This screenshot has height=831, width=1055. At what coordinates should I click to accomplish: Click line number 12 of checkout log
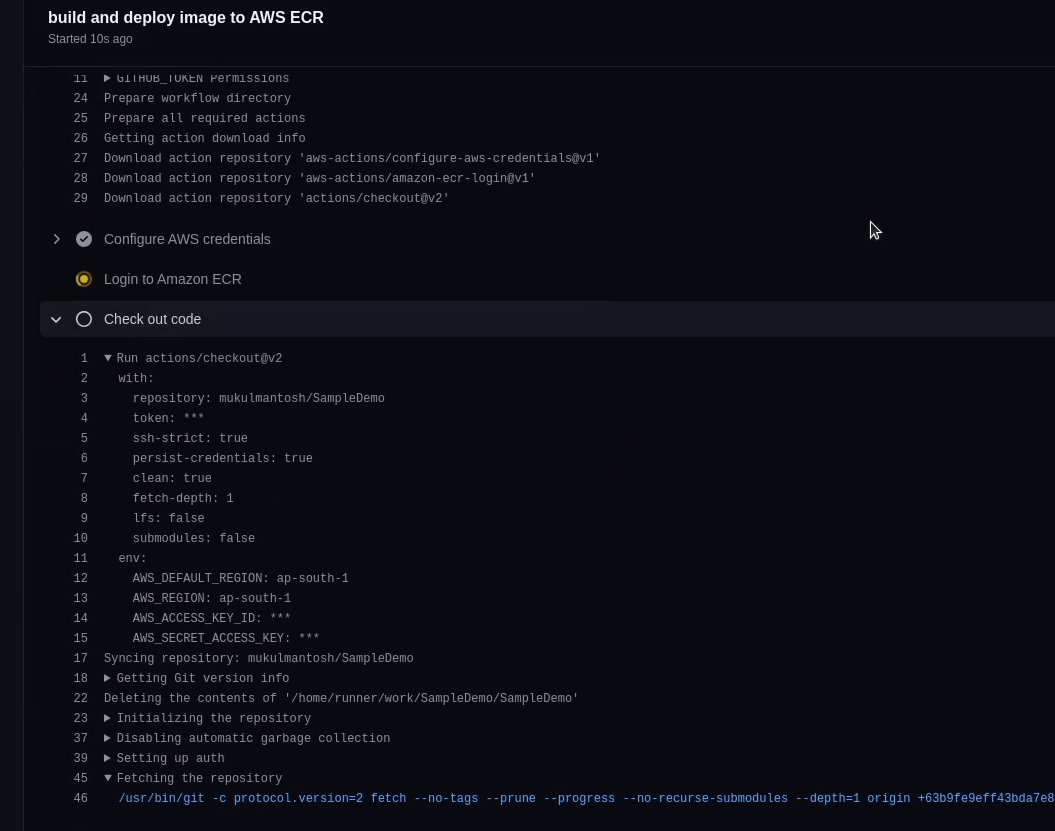click(x=80, y=578)
